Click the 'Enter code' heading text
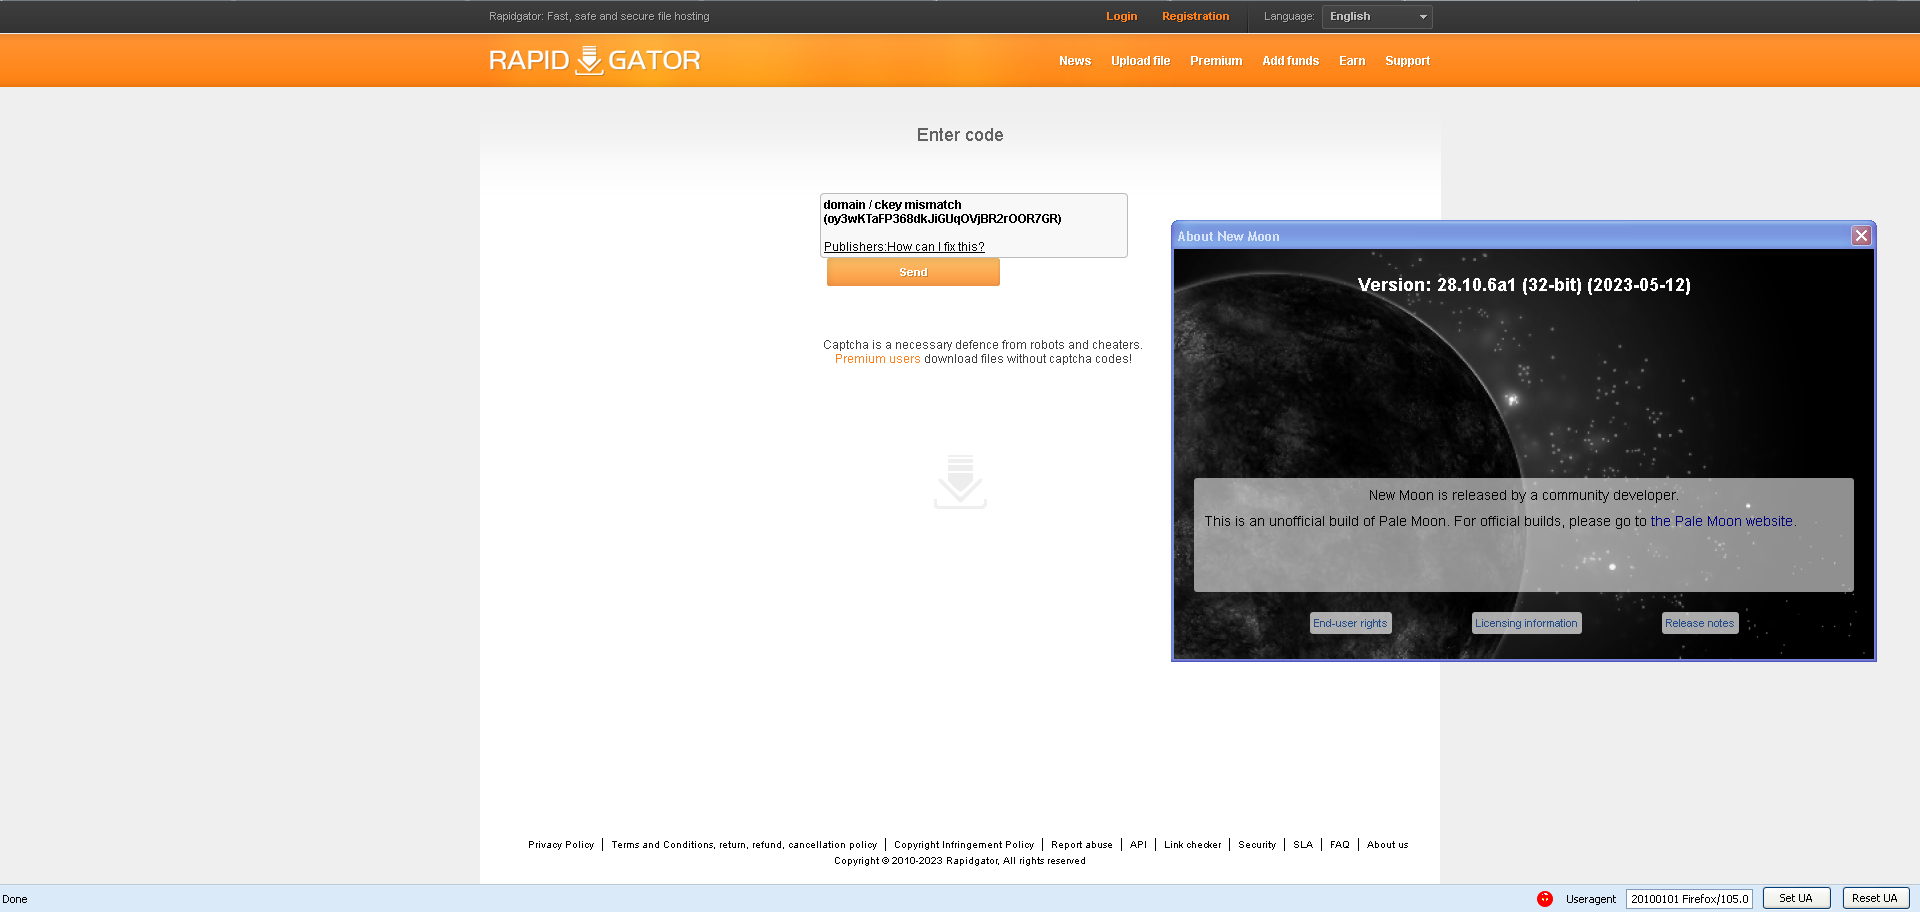Screen dimensions: 1920x912 (x=960, y=135)
